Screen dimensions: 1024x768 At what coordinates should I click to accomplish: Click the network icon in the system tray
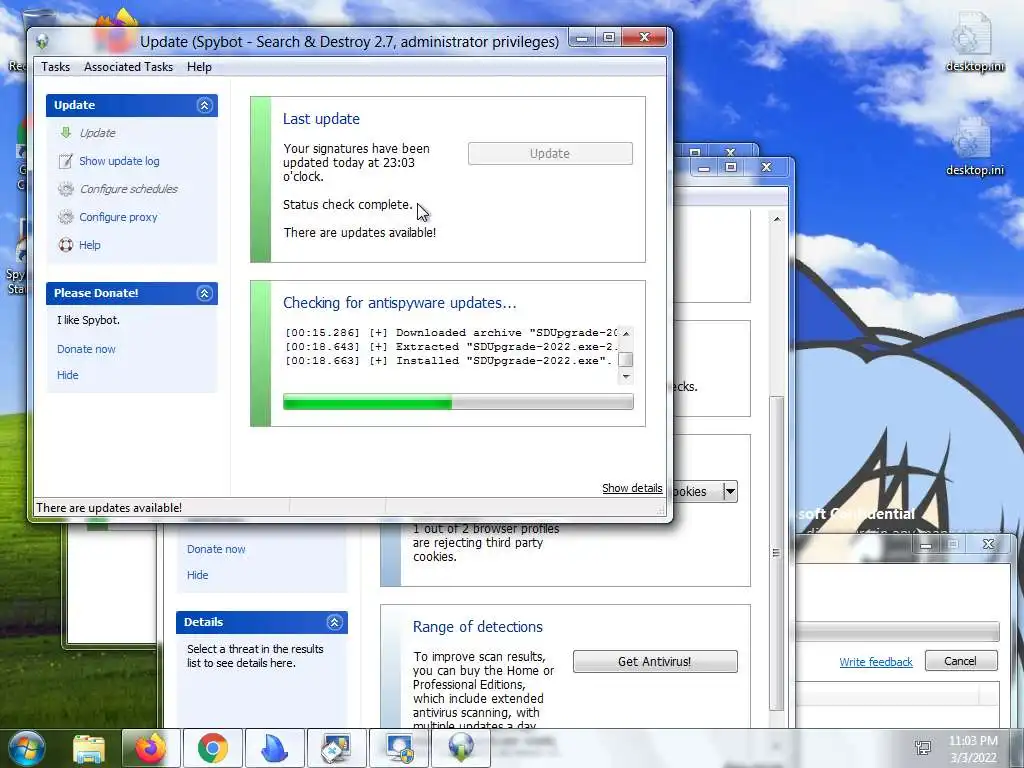[923, 748]
